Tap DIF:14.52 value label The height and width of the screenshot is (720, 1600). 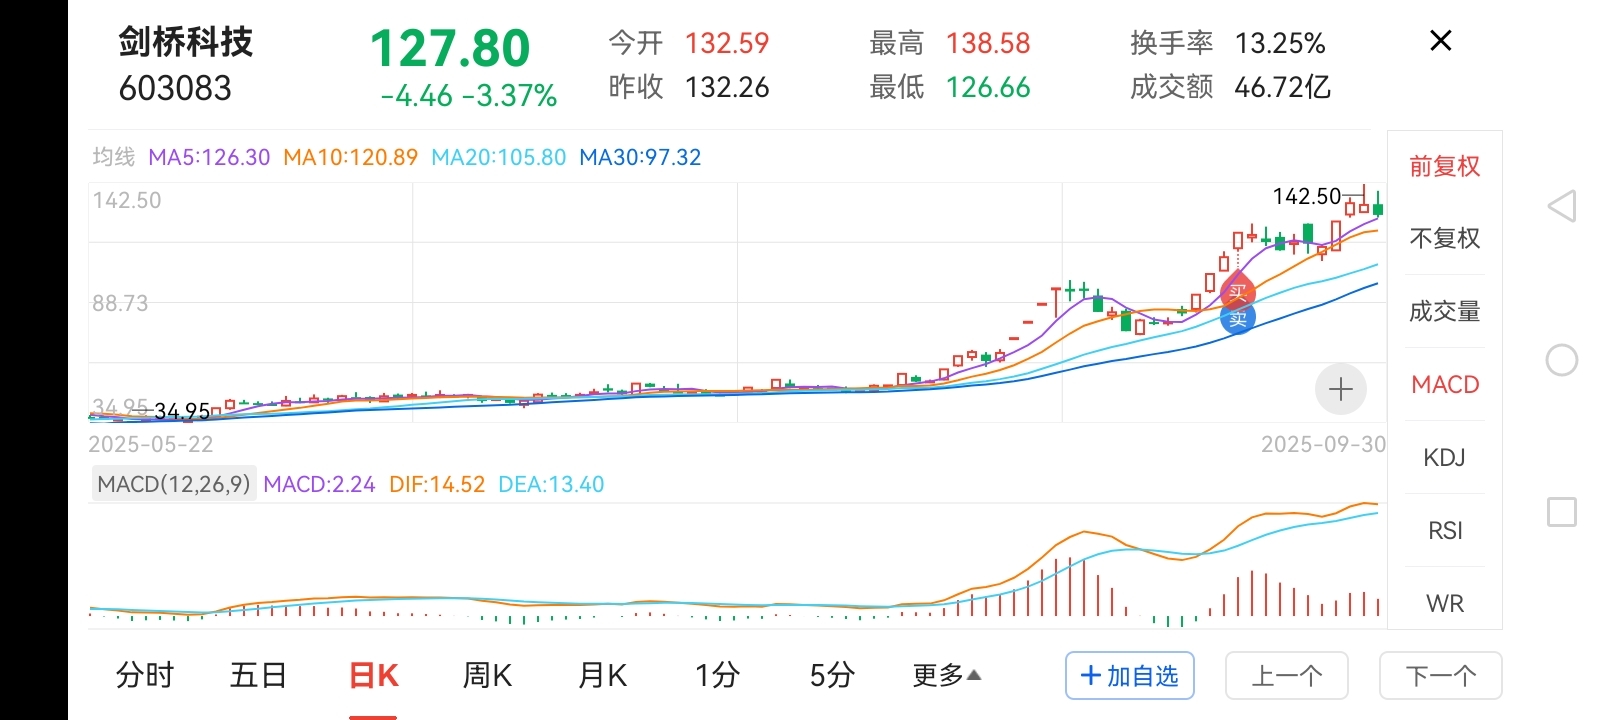[x=437, y=484]
